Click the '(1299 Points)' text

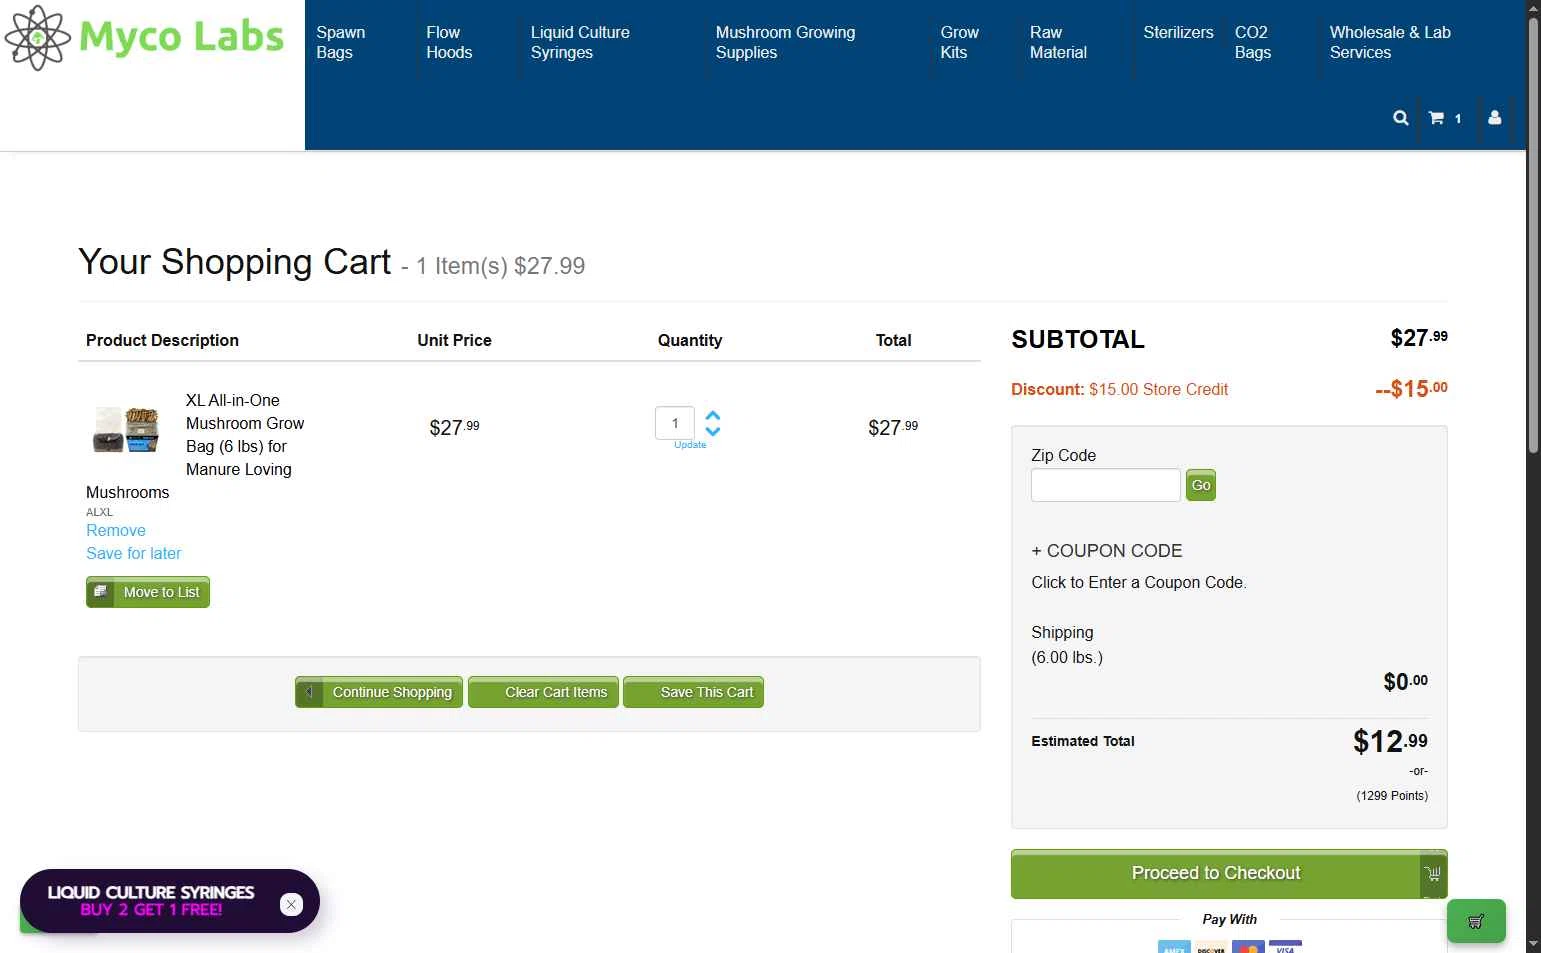coord(1392,796)
